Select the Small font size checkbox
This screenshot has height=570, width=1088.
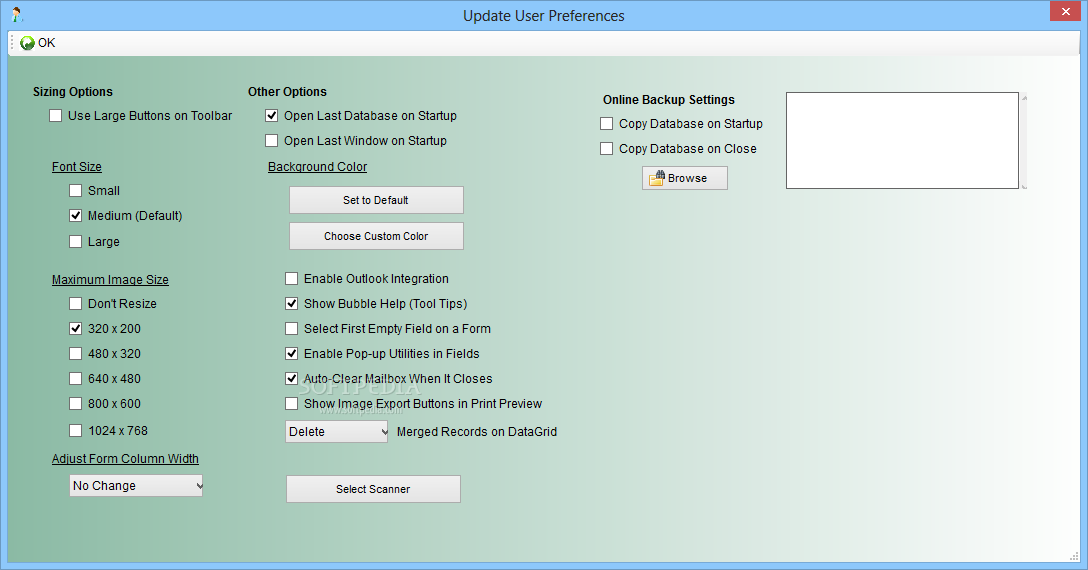76,190
